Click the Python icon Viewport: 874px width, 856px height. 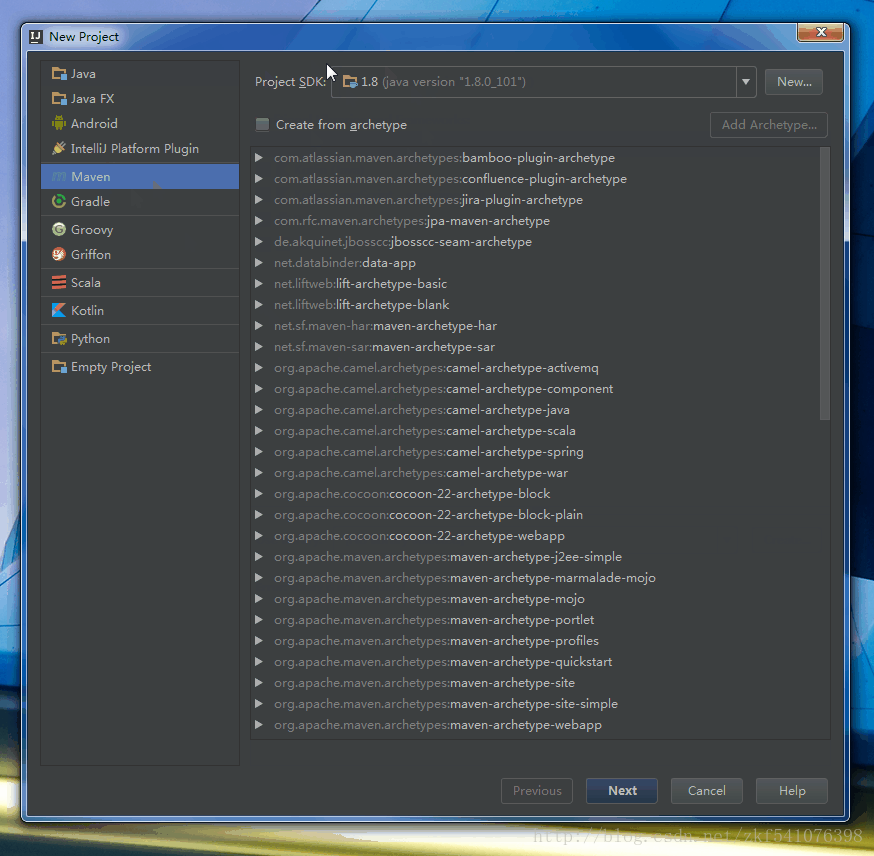tap(59, 338)
